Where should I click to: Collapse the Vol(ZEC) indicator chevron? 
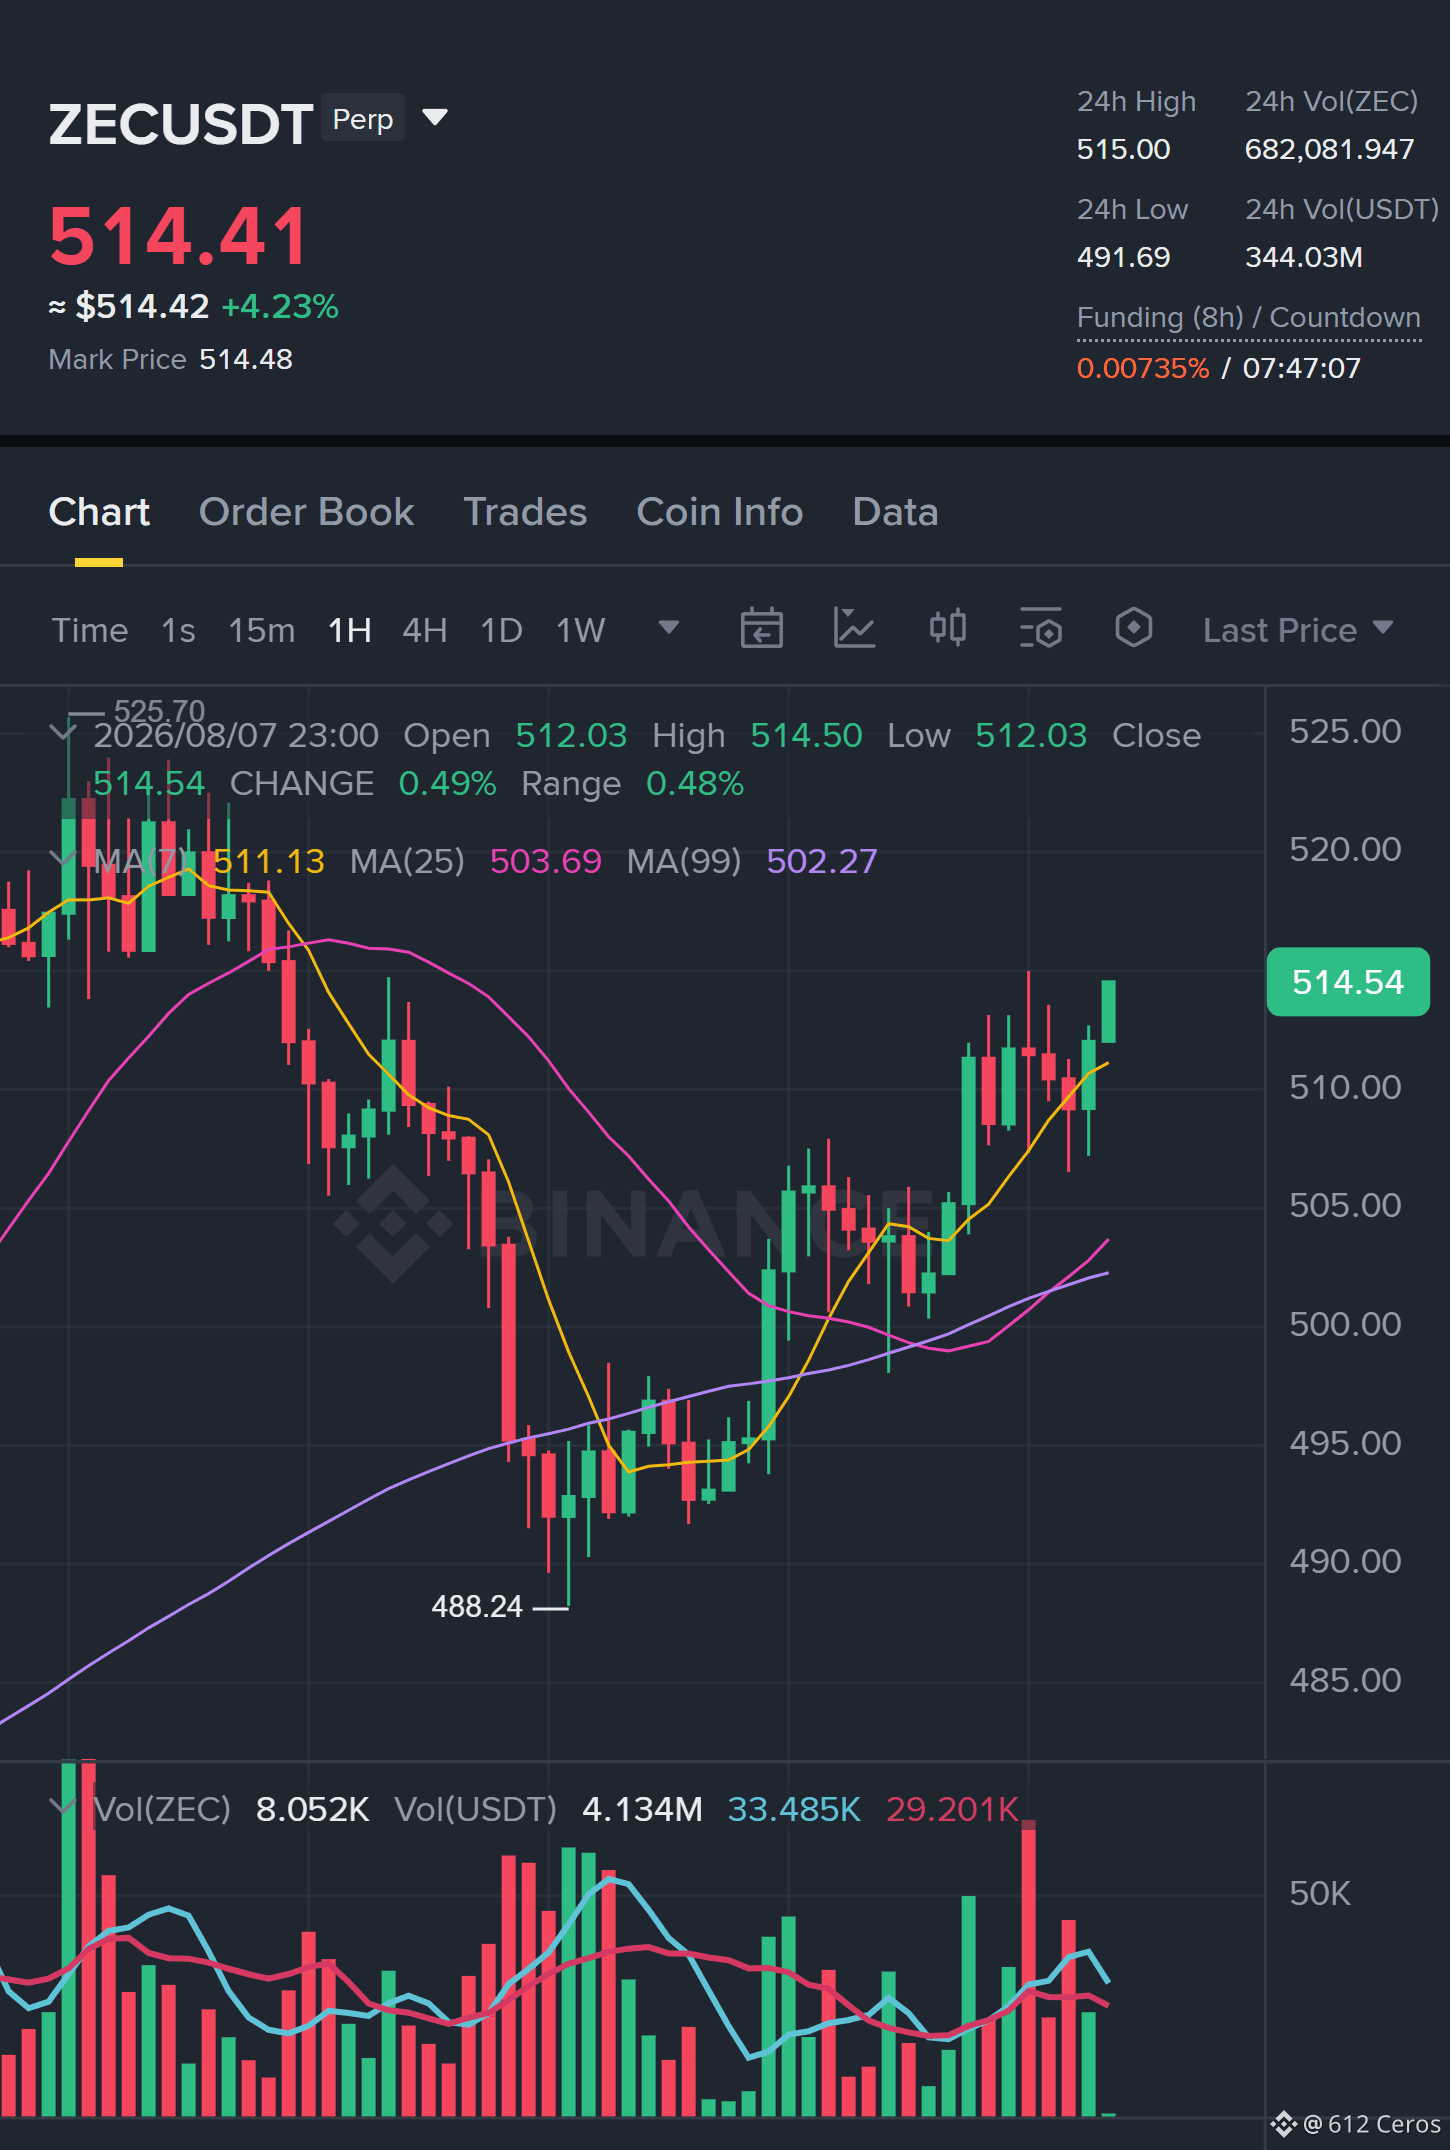[x=63, y=1808]
